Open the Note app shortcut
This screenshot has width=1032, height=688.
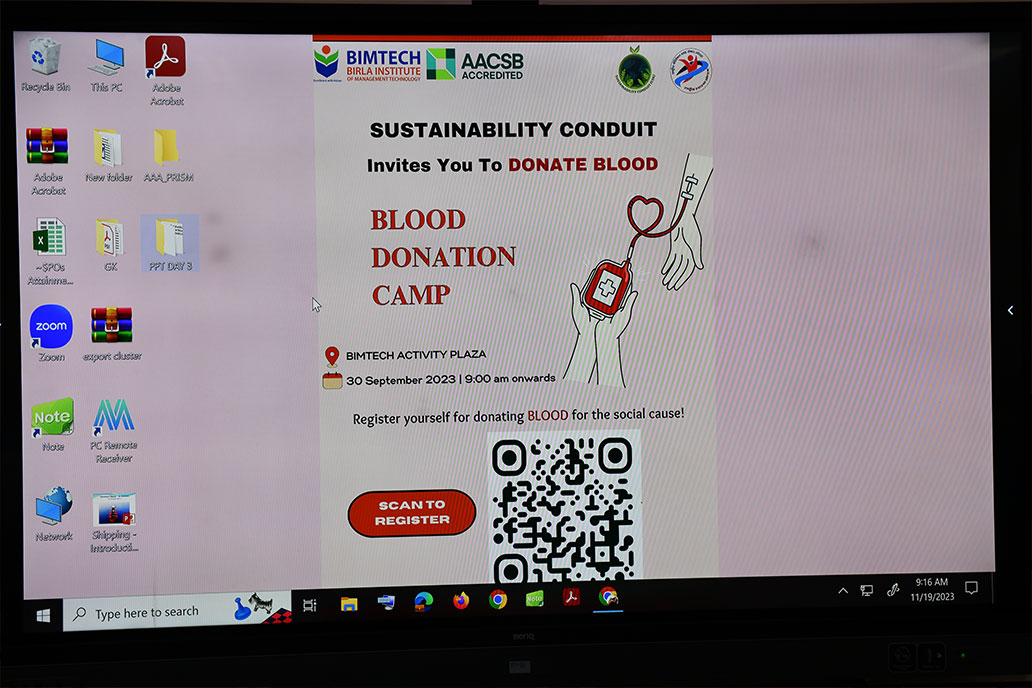[x=52, y=418]
